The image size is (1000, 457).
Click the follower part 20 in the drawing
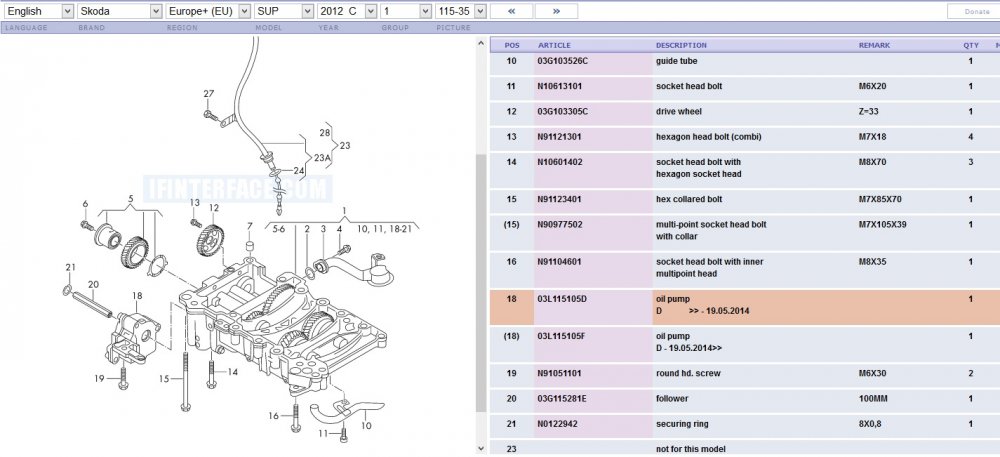pyautogui.click(x=93, y=303)
